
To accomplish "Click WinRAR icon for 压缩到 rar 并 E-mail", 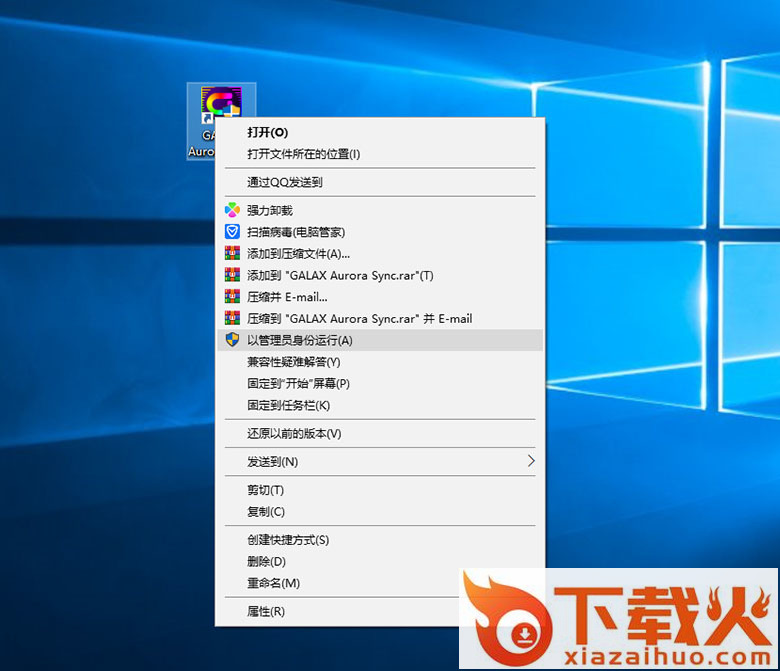I will click(232, 319).
